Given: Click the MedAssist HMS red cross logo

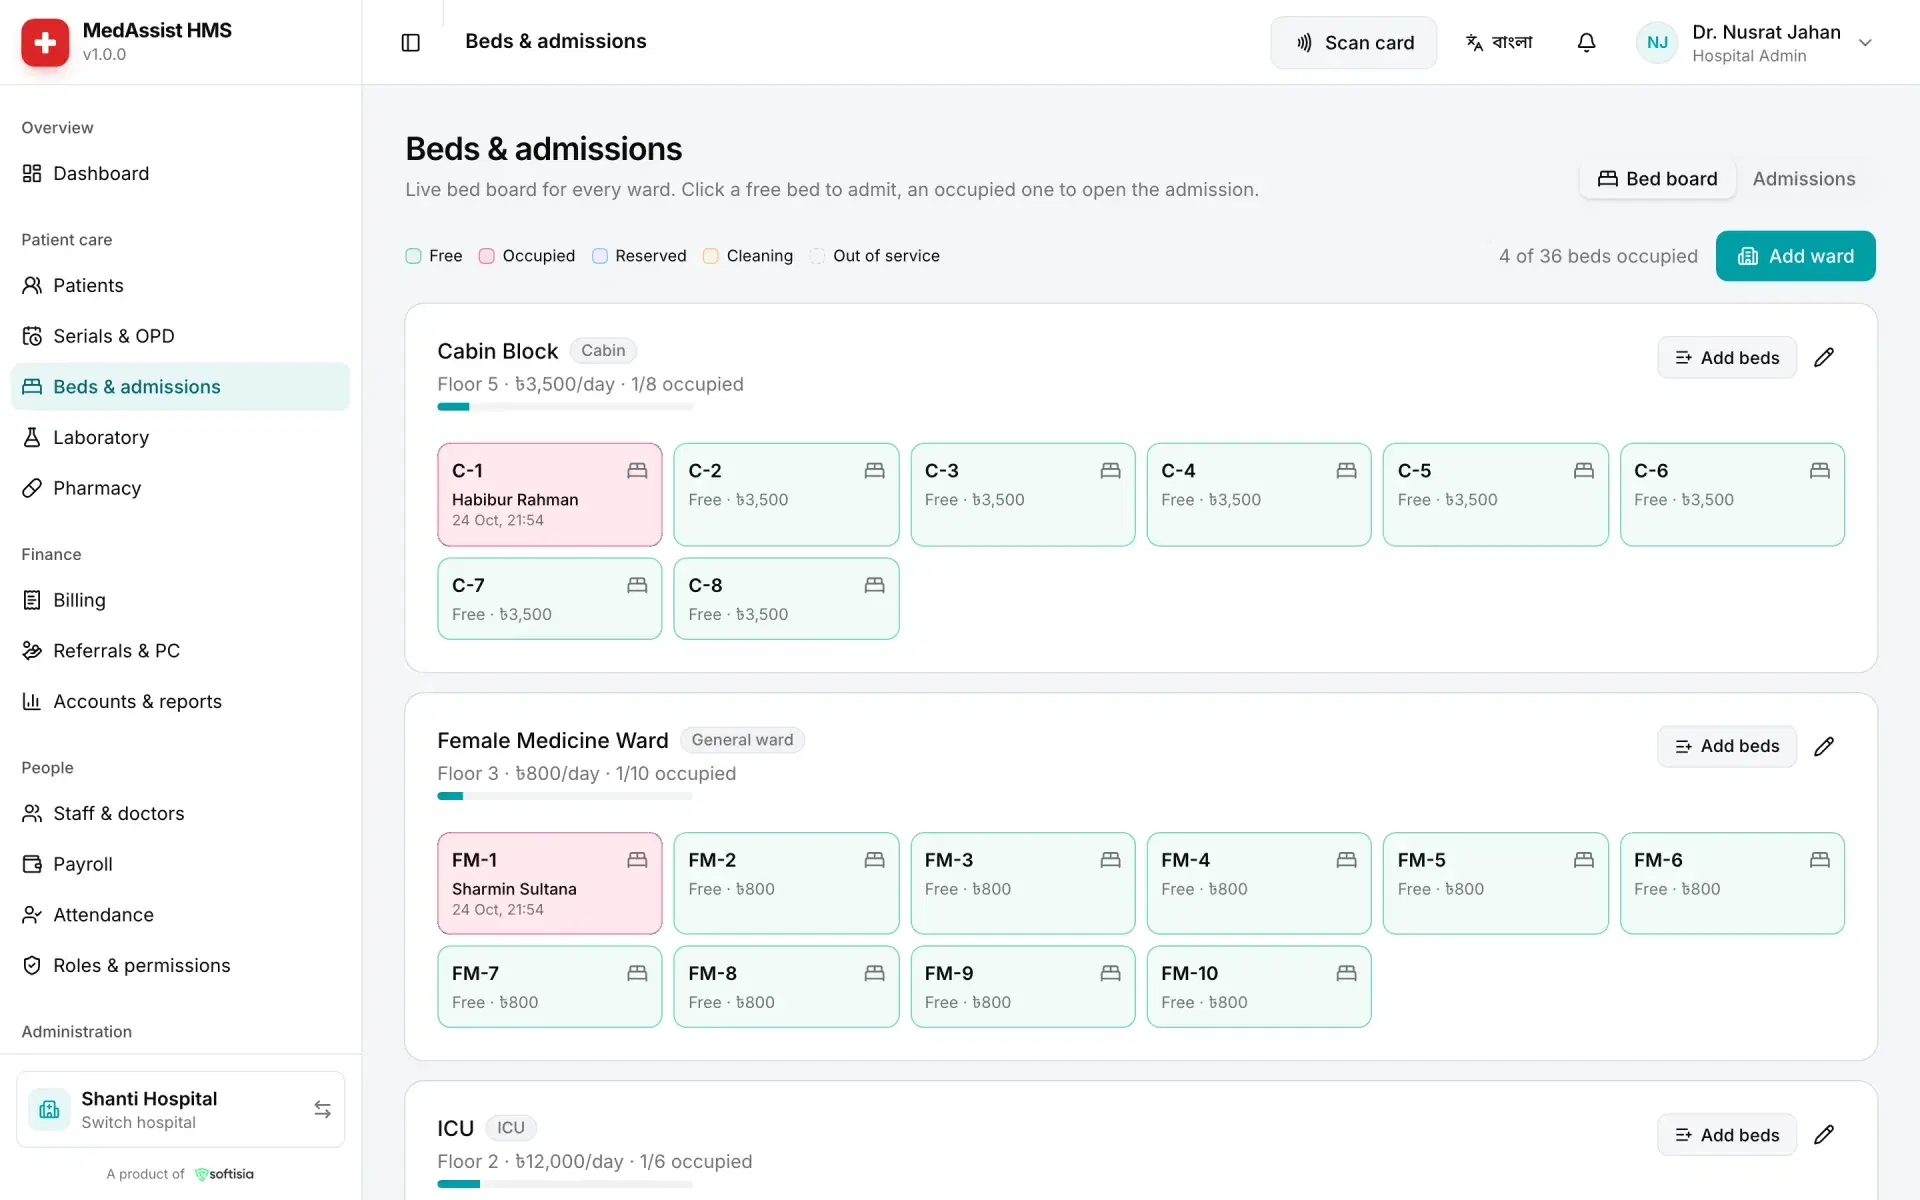Looking at the screenshot, I should (45, 42).
